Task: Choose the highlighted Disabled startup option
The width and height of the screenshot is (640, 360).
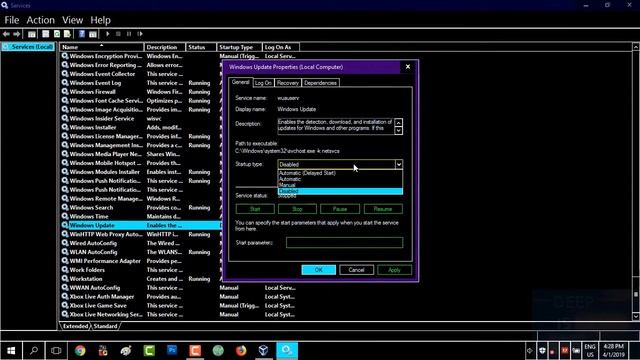Action: click(340, 191)
